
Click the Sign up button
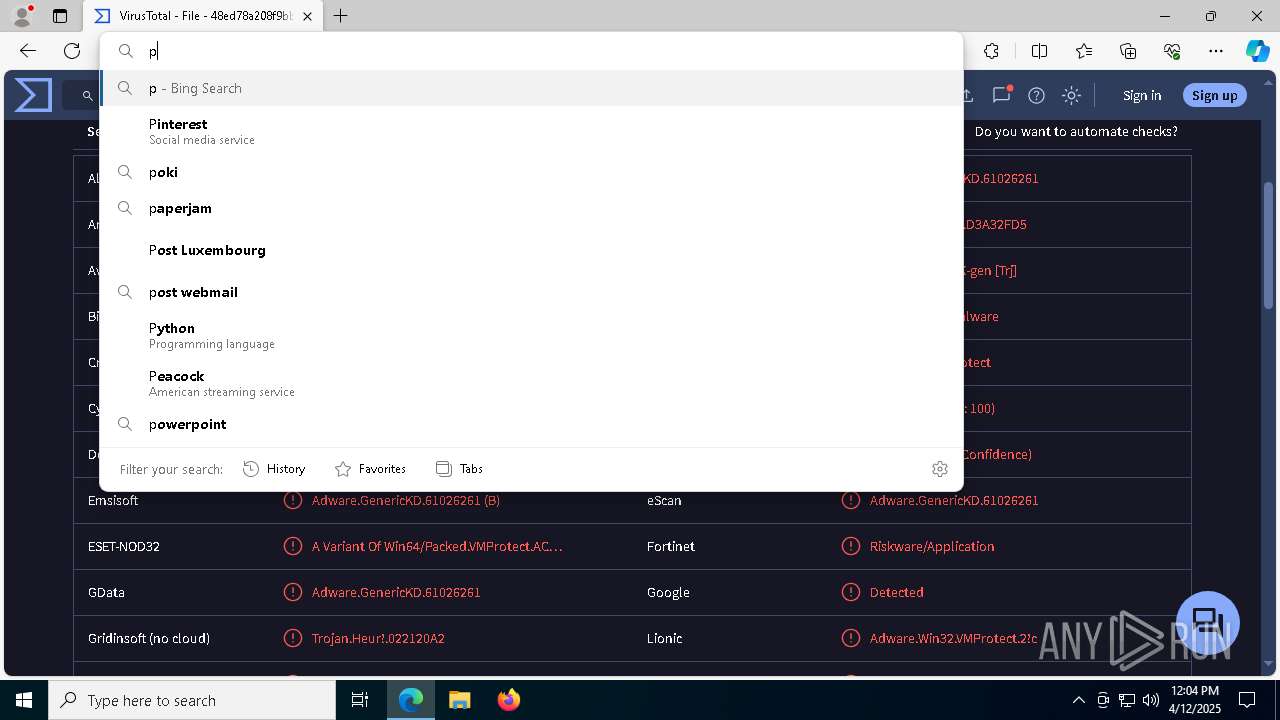tap(1215, 95)
